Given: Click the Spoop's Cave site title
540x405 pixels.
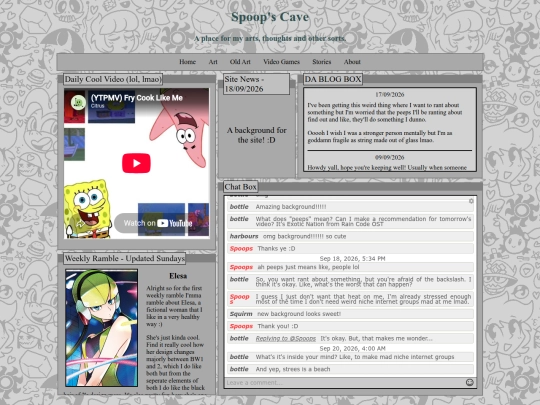Looking at the screenshot, I should [x=270, y=17].
